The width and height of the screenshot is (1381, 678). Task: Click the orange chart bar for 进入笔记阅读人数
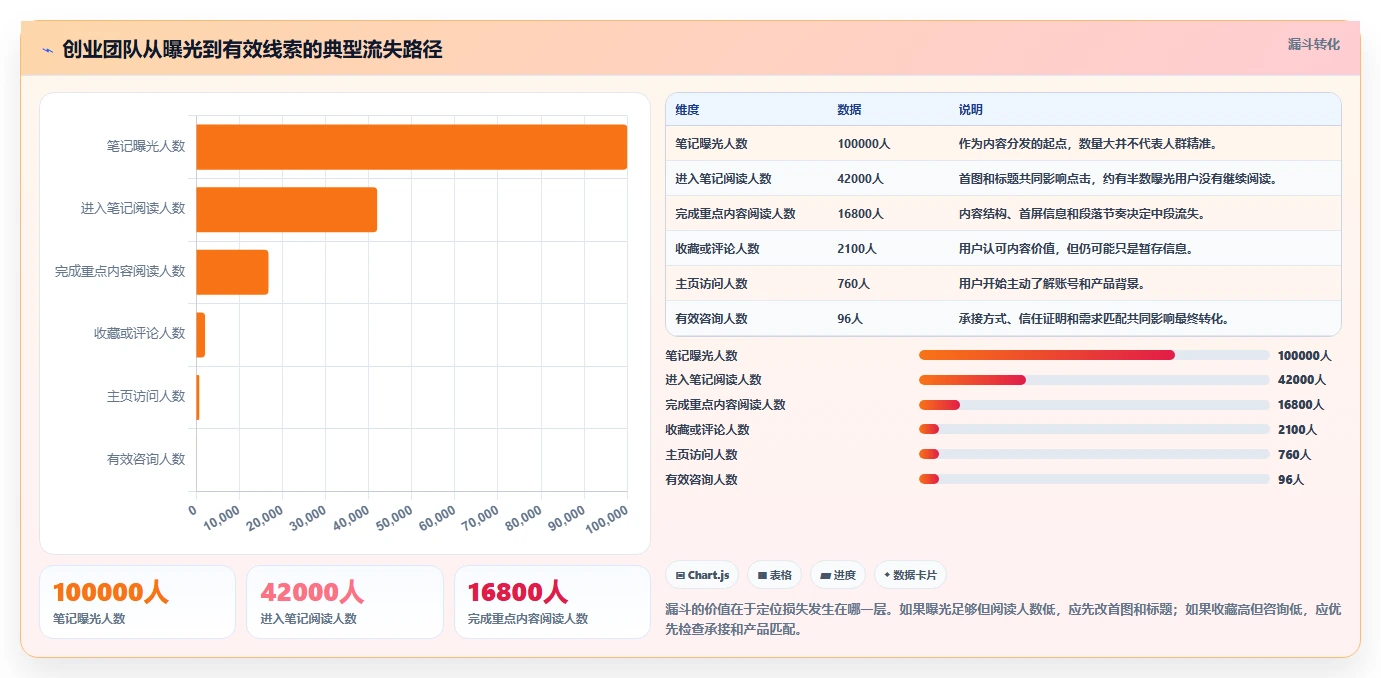point(286,210)
